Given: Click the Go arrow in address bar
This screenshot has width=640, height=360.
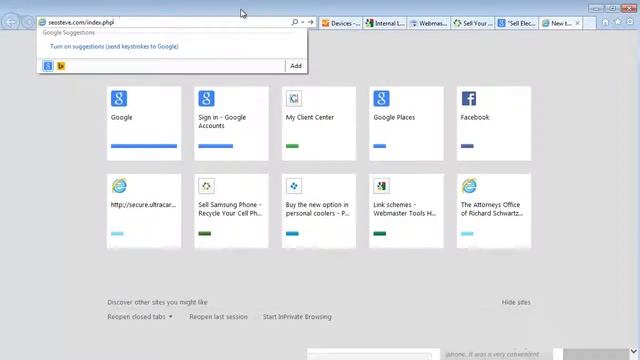Looking at the screenshot, I should (311, 22).
